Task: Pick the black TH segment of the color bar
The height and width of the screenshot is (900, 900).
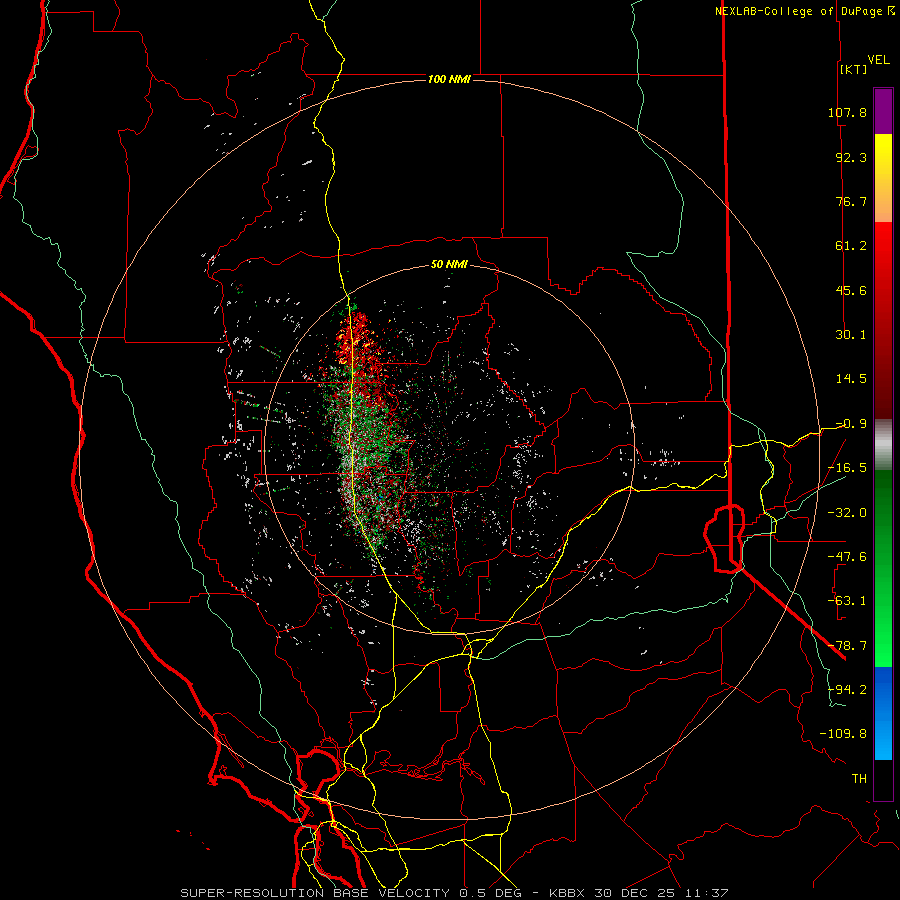Action: (883, 779)
